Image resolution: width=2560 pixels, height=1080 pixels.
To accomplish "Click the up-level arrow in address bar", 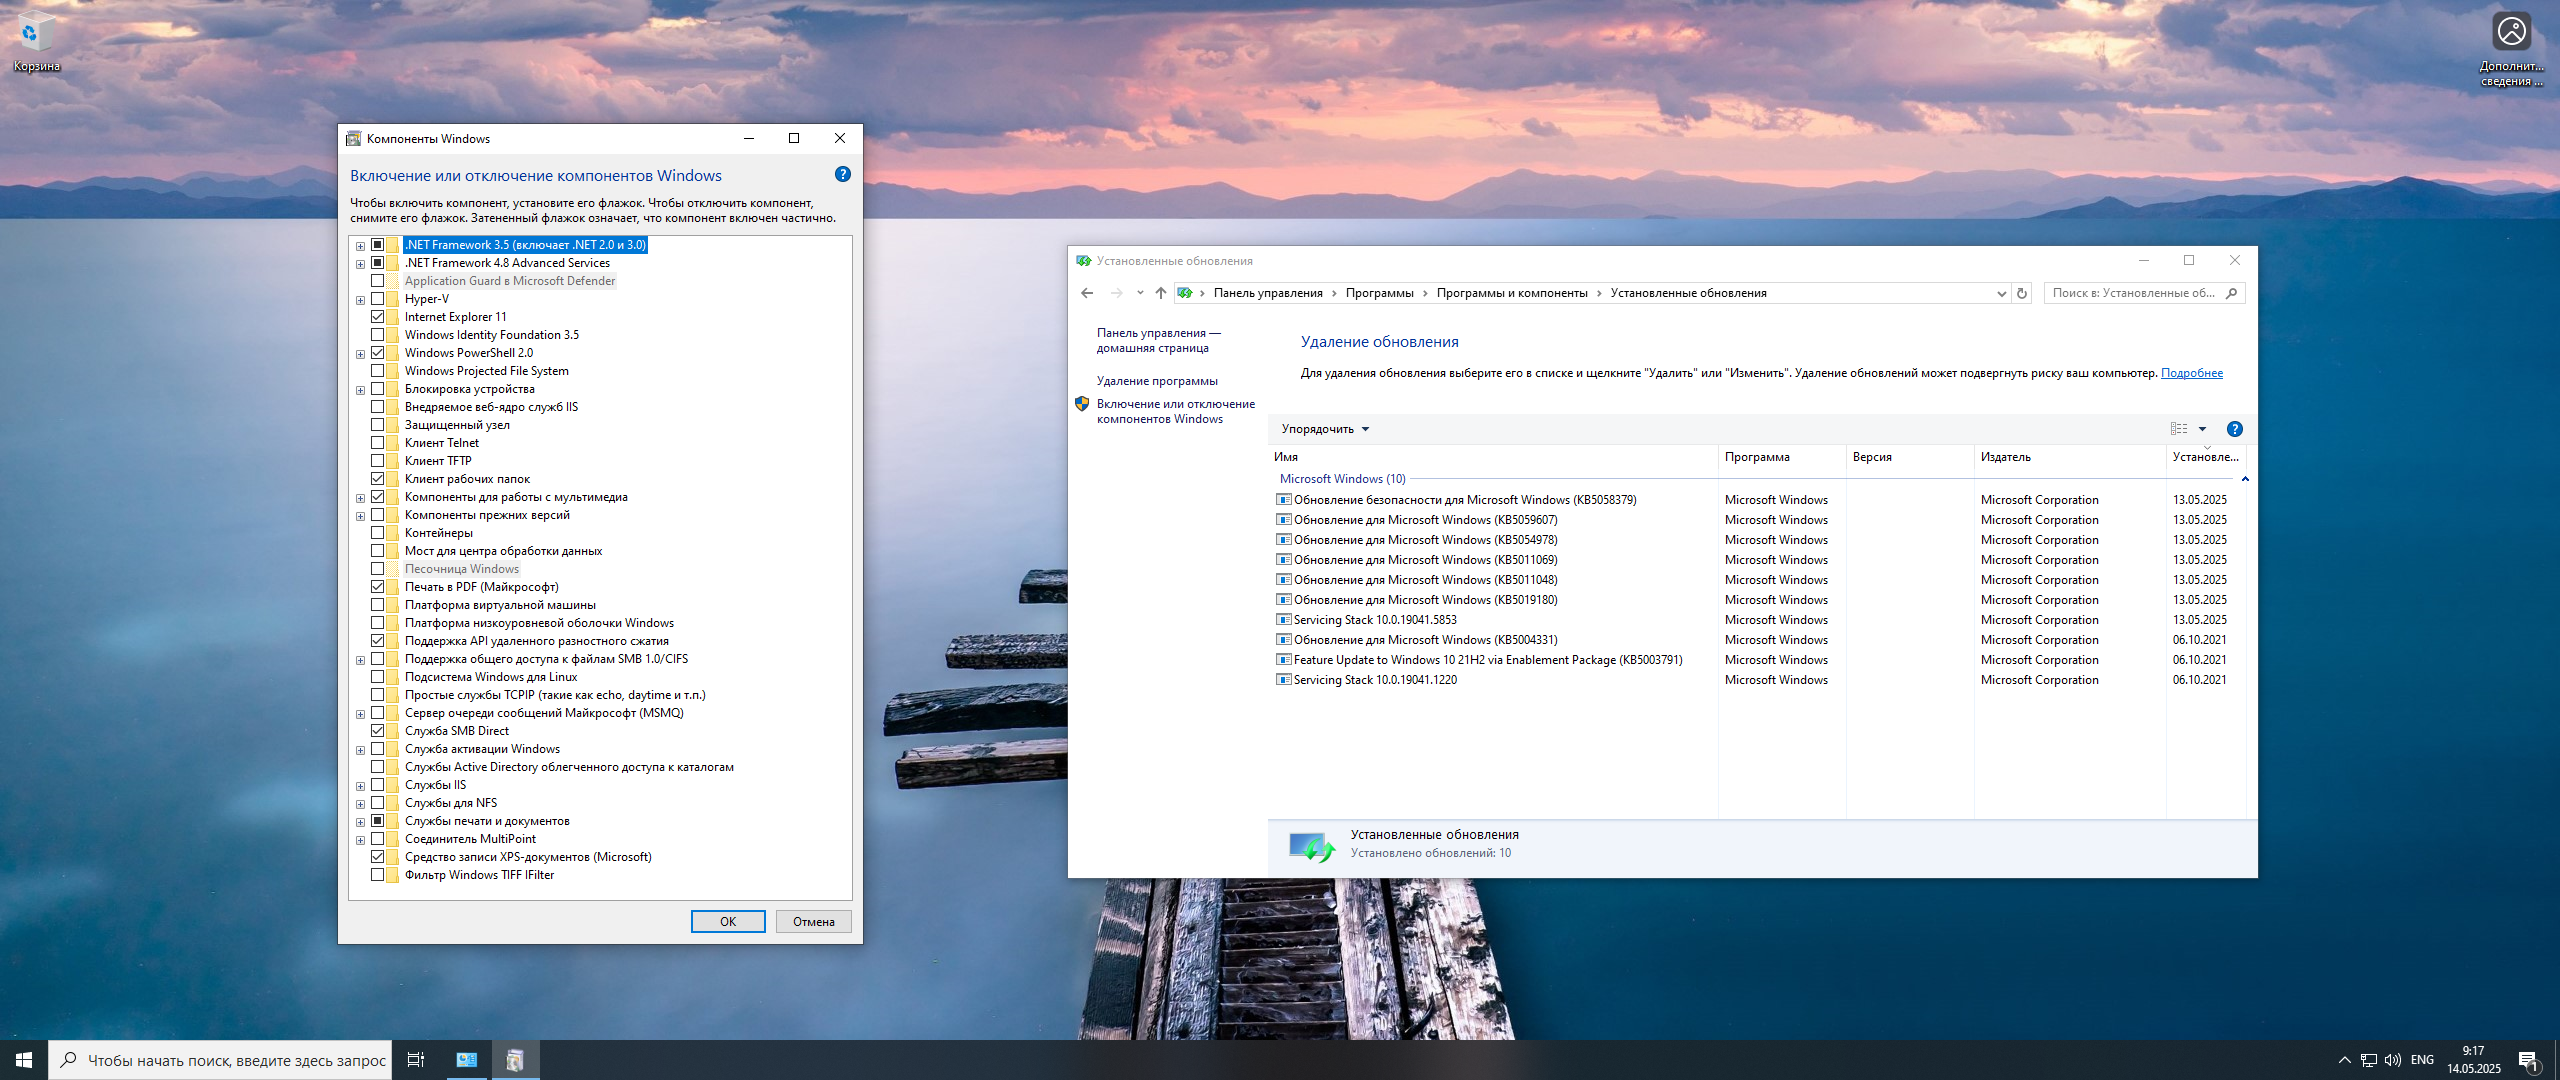I will click(1160, 293).
